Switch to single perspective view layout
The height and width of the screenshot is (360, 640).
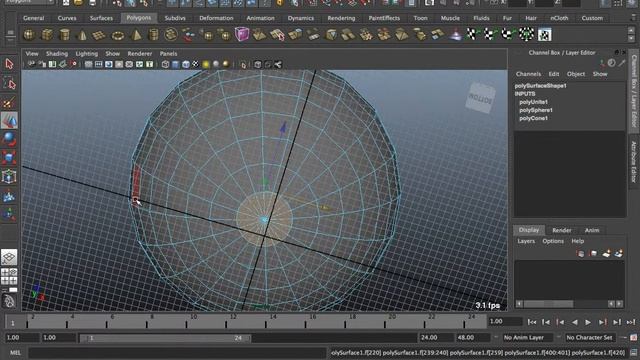(x=9, y=257)
